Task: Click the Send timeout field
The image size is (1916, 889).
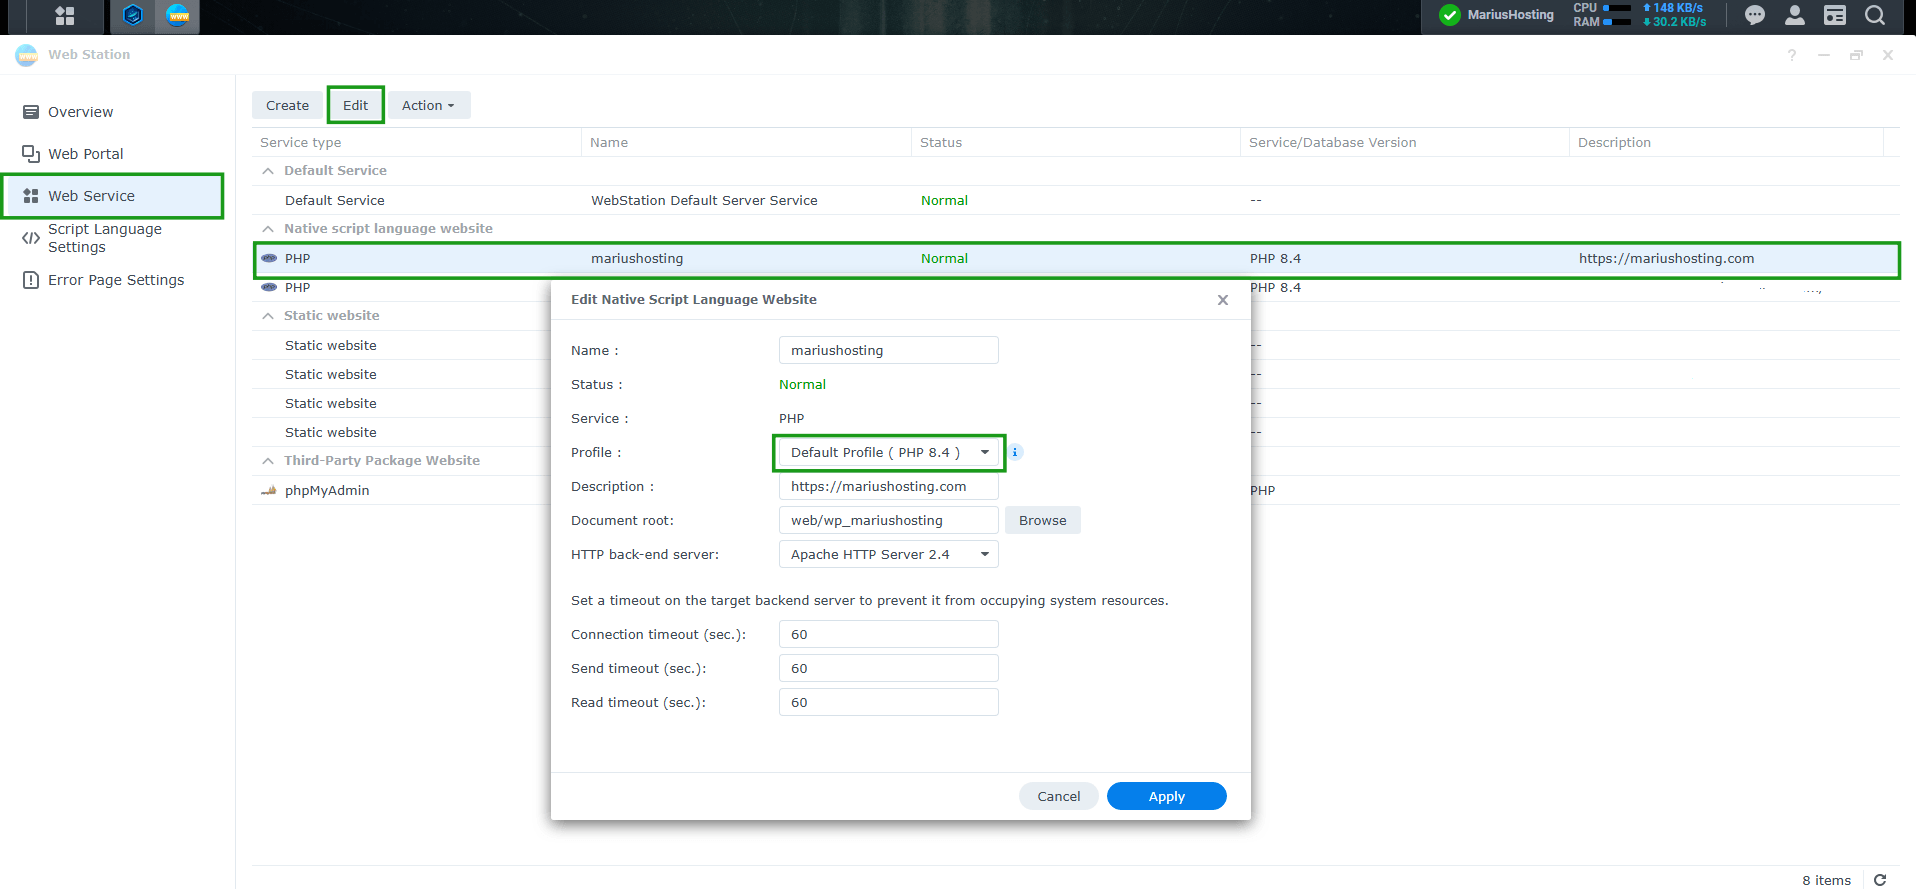Action: [889, 668]
